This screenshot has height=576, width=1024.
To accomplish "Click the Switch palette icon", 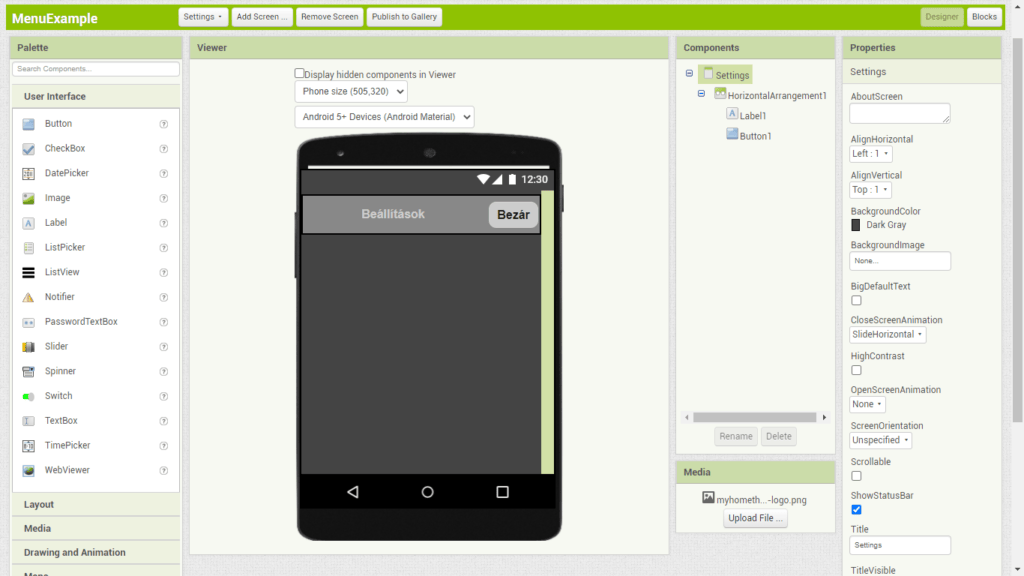I will point(28,396).
